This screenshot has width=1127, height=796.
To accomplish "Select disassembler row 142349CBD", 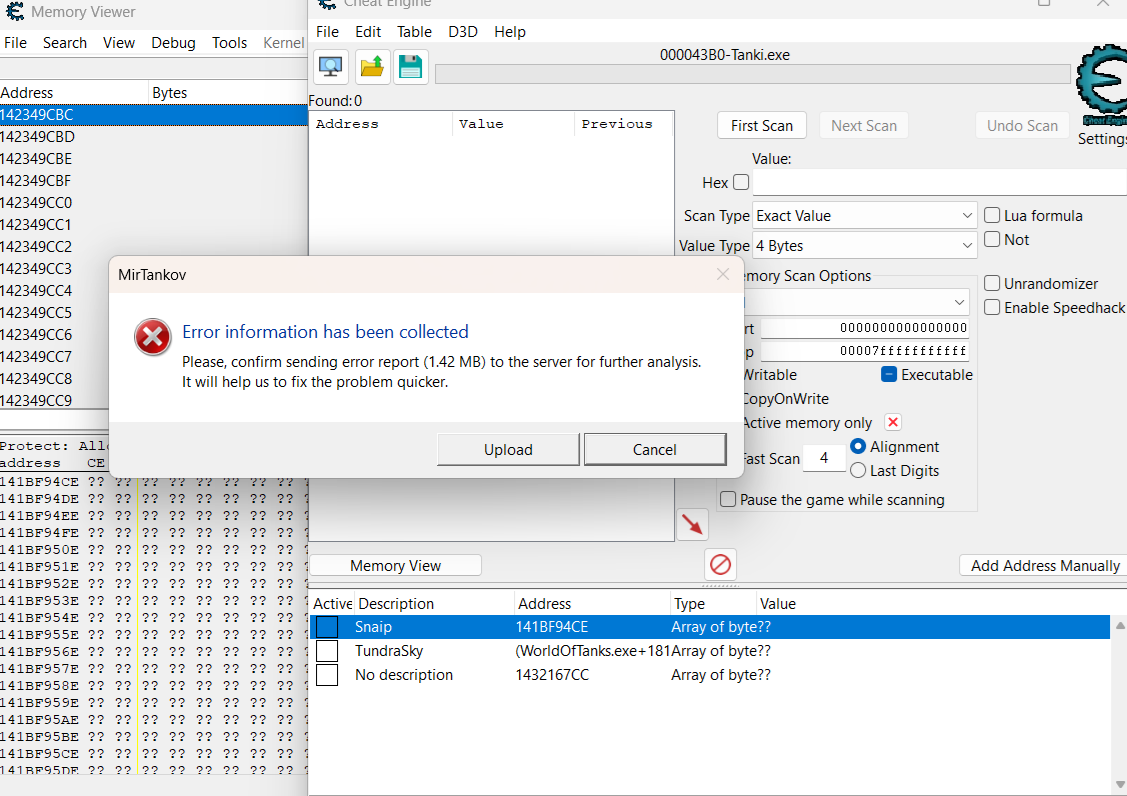I will click(x=154, y=137).
